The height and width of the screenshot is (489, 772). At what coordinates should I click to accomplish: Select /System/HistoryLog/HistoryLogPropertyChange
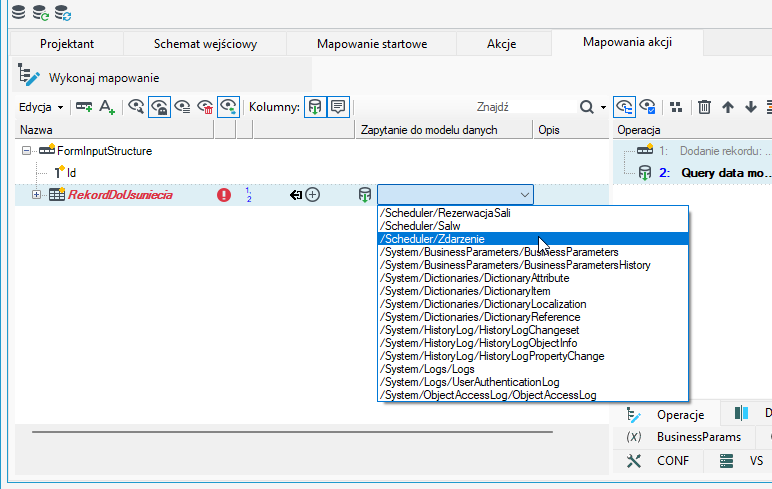(533, 356)
